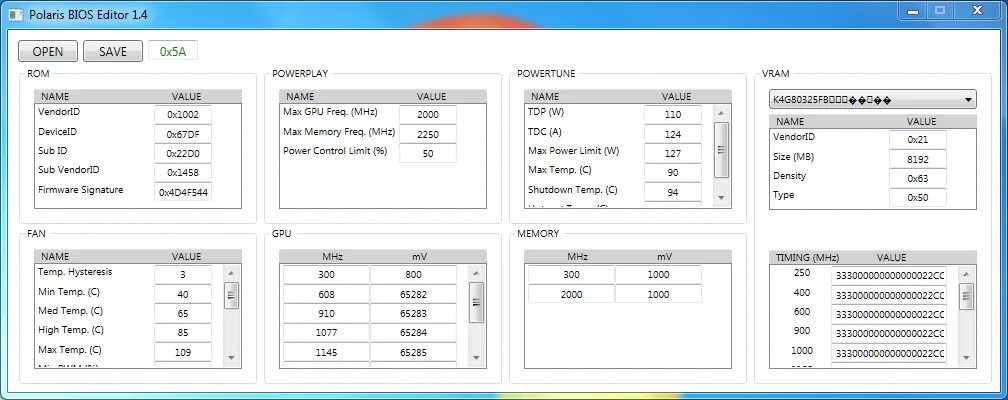Click the POWERTUNE scroll up arrow
This screenshot has width=1008, height=400.
point(721,113)
